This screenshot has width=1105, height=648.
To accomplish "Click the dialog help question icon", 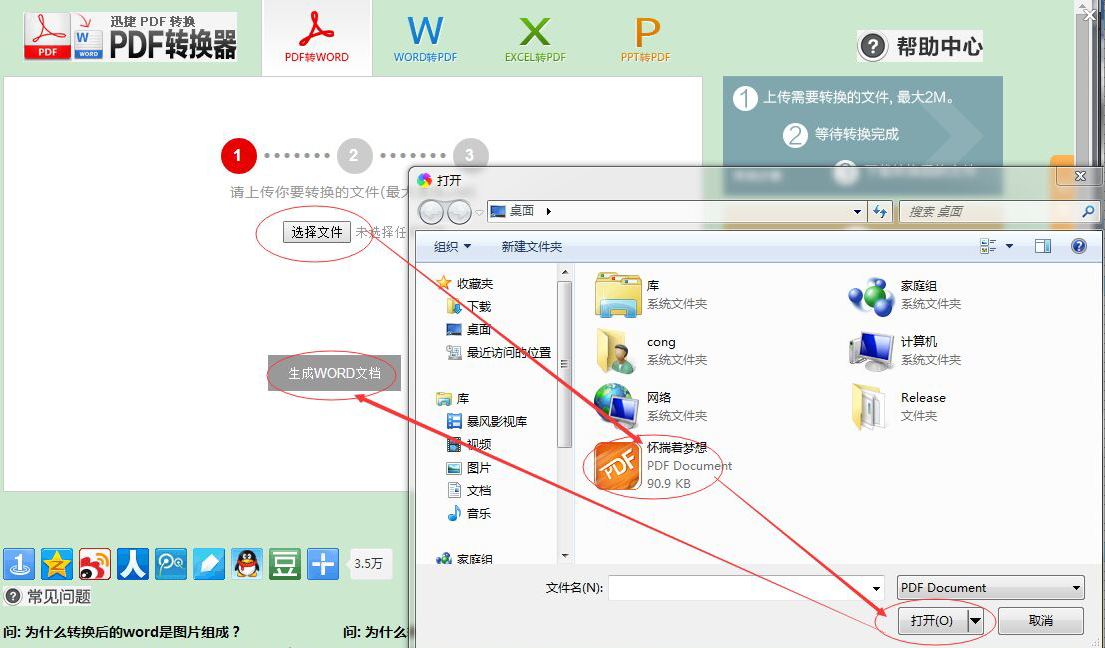I will [1078, 246].
